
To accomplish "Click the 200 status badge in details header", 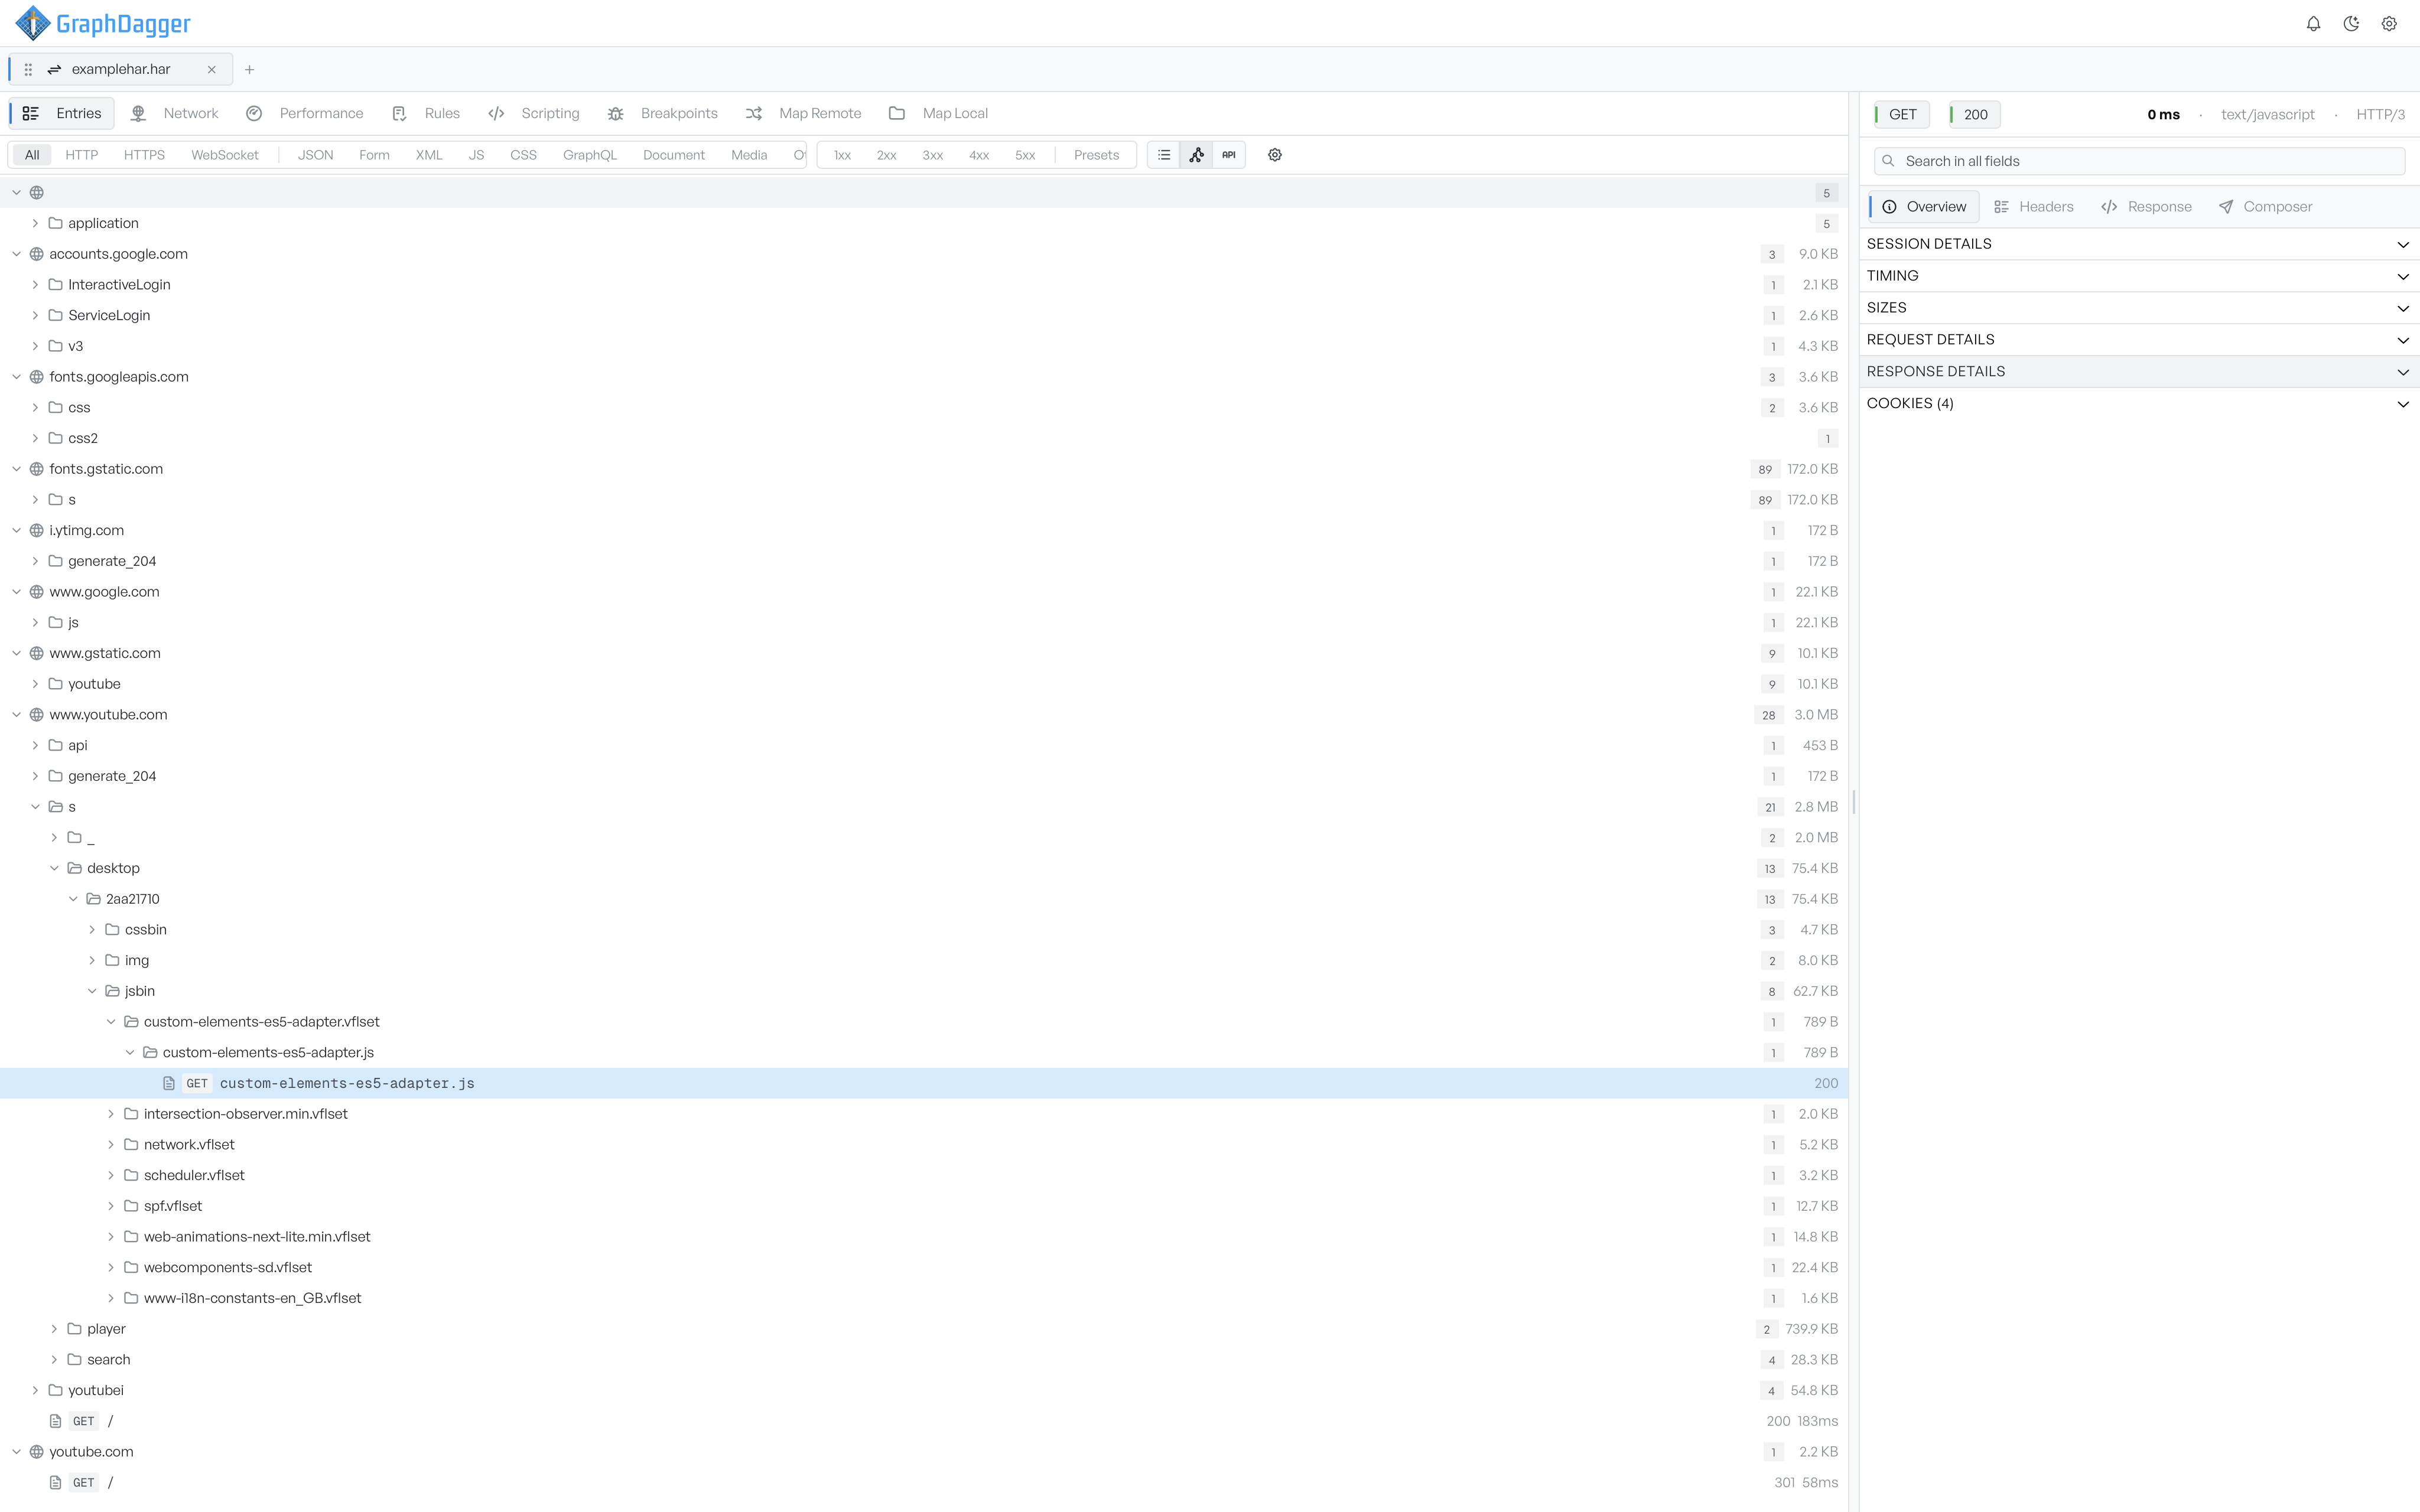I will [x=1975, y=114].
